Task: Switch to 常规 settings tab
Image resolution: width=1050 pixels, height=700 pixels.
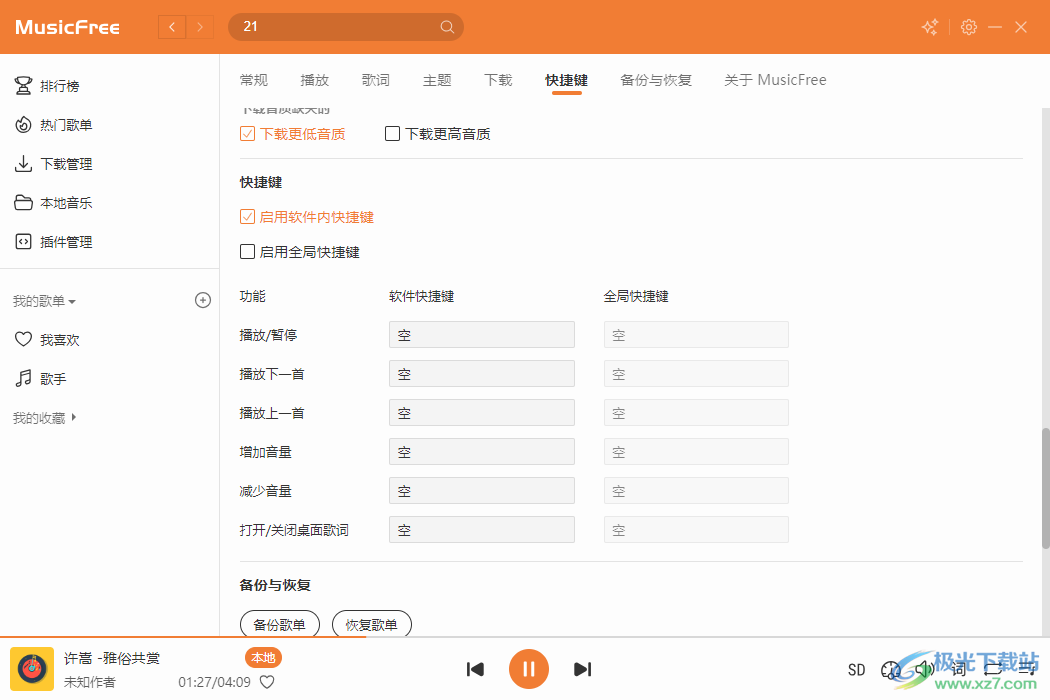Action: tap(254, 80)
